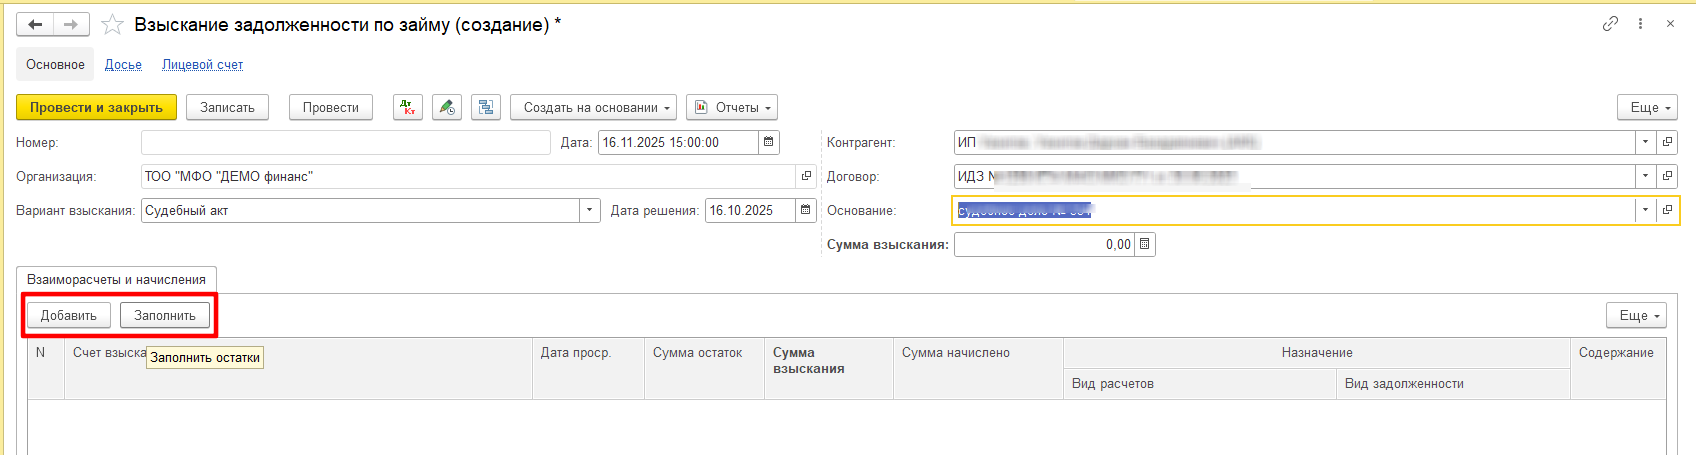Viewport: 1696px width, 455px height.
Task: Select Взаиморасчеты и начисления tab
Action: pyautogui.click(x=116, y=280)
